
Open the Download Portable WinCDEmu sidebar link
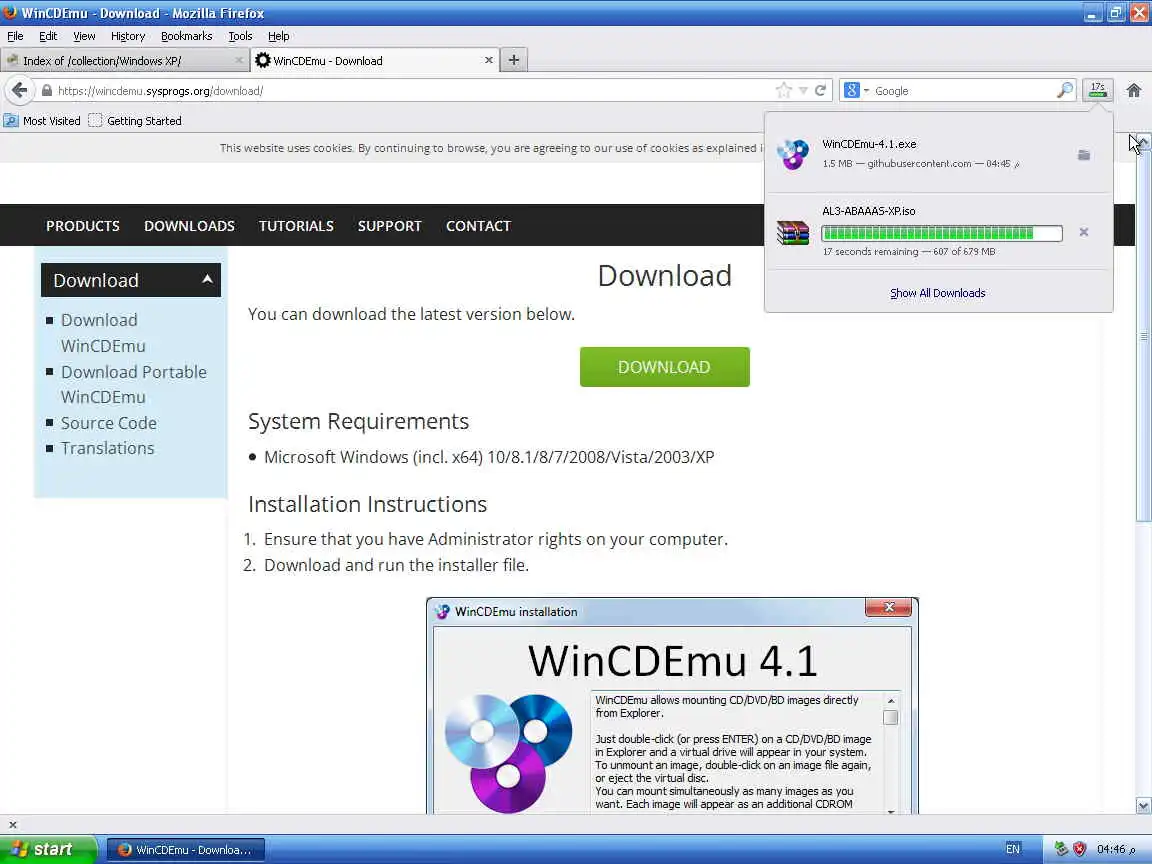click(x=134, y=384)
